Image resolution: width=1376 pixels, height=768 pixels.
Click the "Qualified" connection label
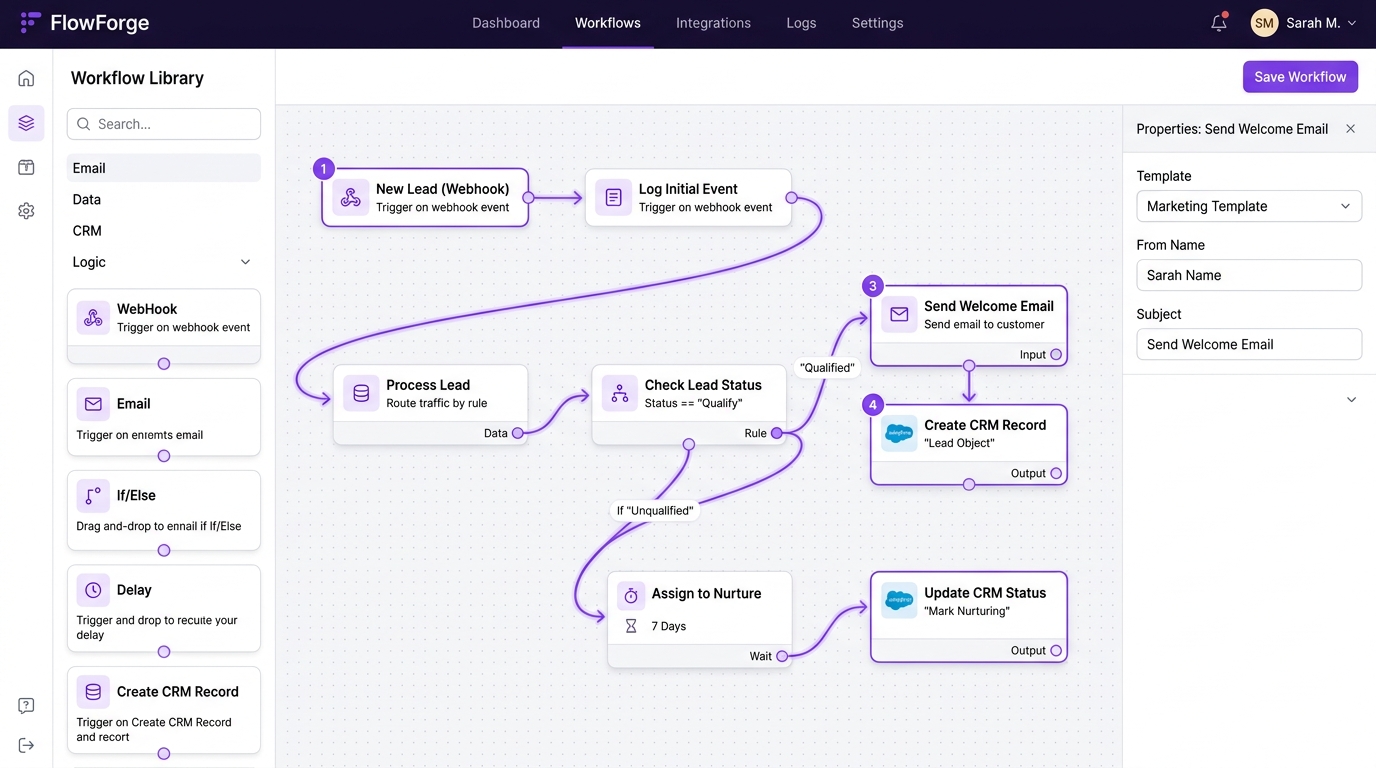coord(827,367)
